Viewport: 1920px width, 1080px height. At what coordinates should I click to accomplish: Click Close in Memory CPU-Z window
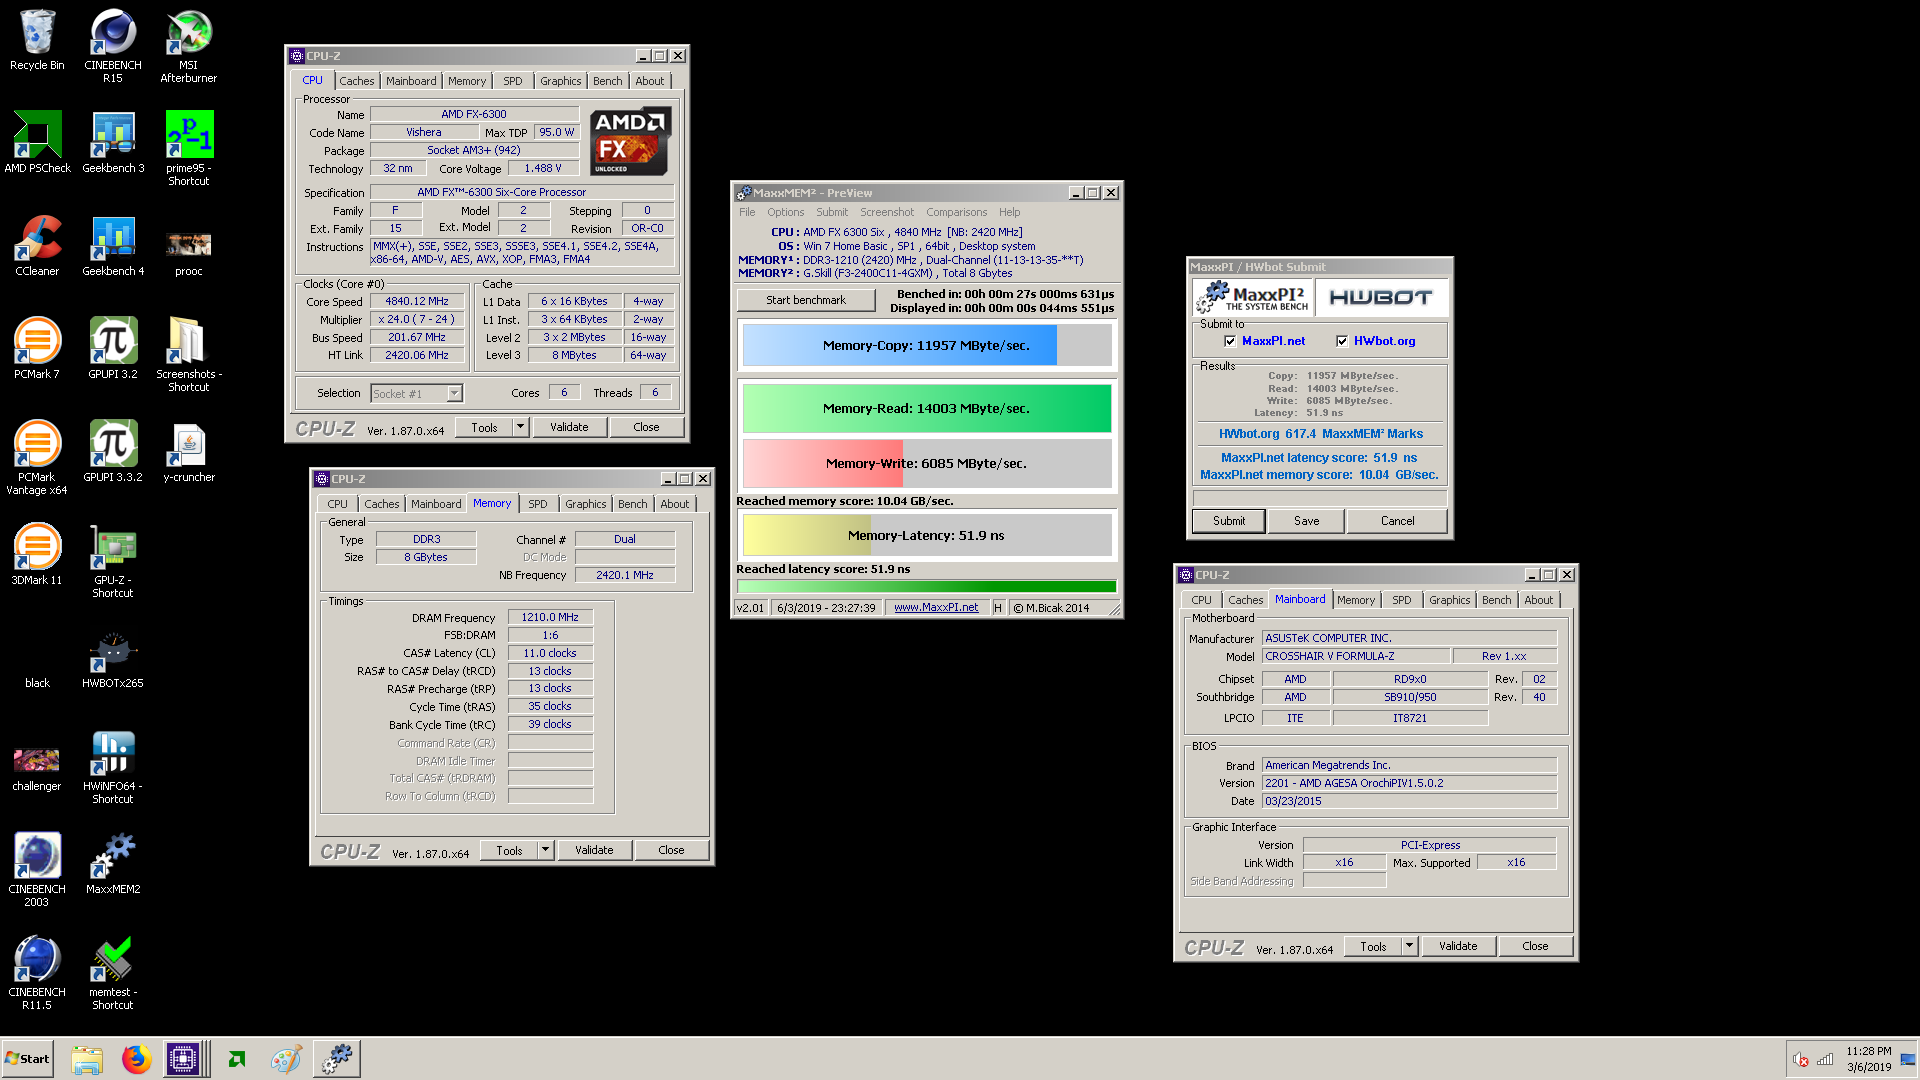671,850
